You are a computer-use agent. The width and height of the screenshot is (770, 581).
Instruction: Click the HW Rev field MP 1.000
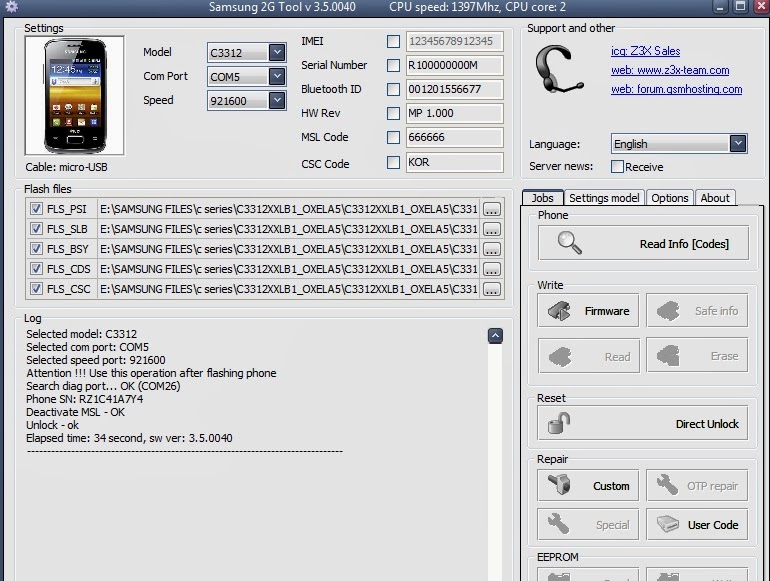455,113
